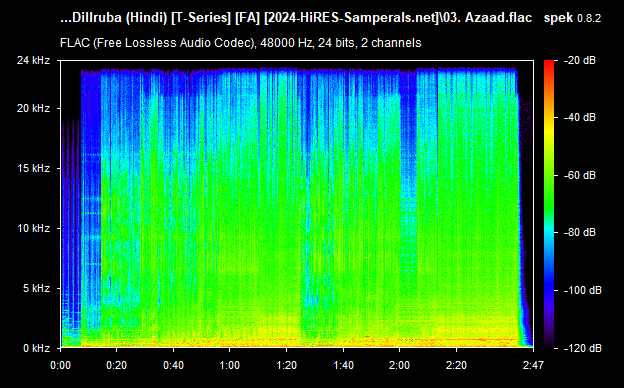Click the FLAC codec information line
Viewport: 624px width, 388px height.
pyautogui.click(x=240, y=43)
